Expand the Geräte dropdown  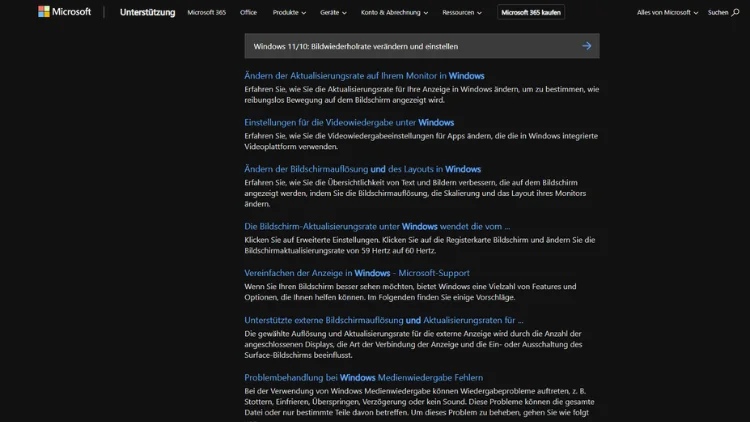pyautogui.click(x=333, y=12)
